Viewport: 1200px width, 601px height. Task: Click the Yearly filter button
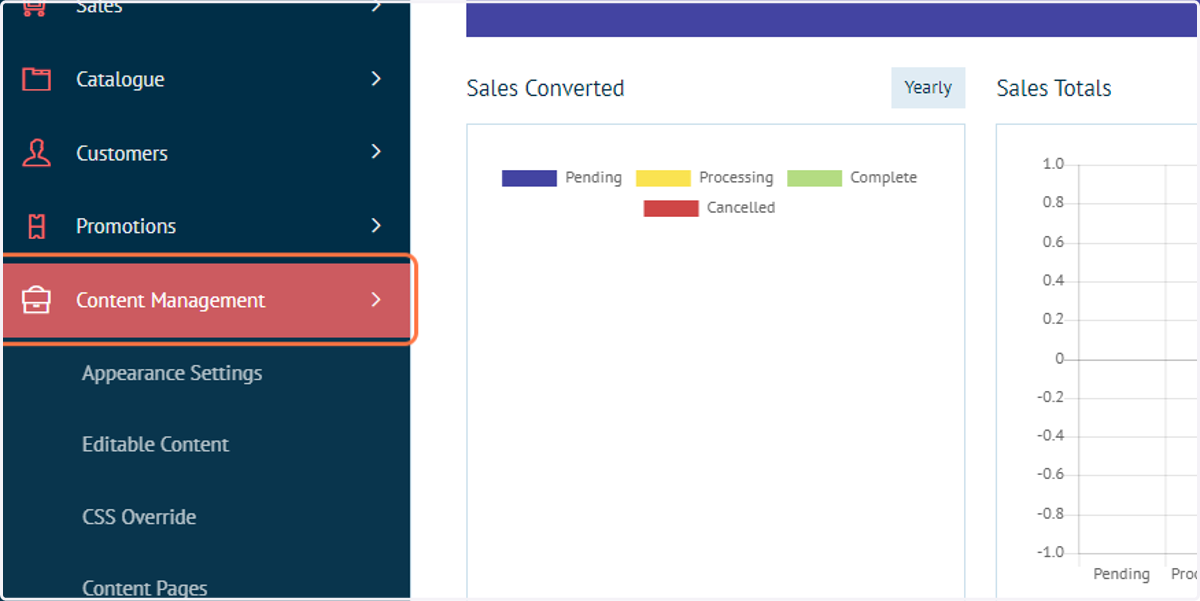pyautogui.click(x=928, y=88)
